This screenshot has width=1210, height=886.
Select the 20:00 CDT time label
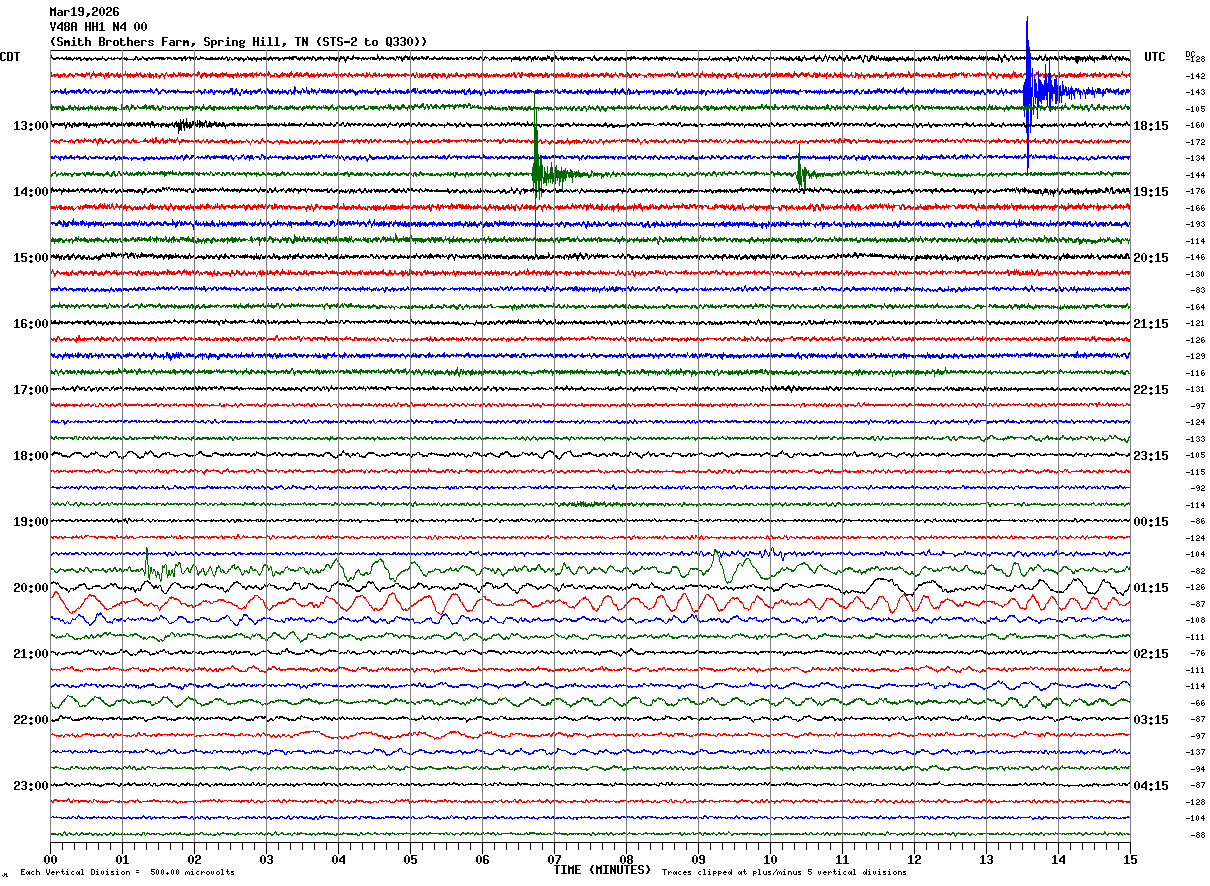tap(31, 588)
